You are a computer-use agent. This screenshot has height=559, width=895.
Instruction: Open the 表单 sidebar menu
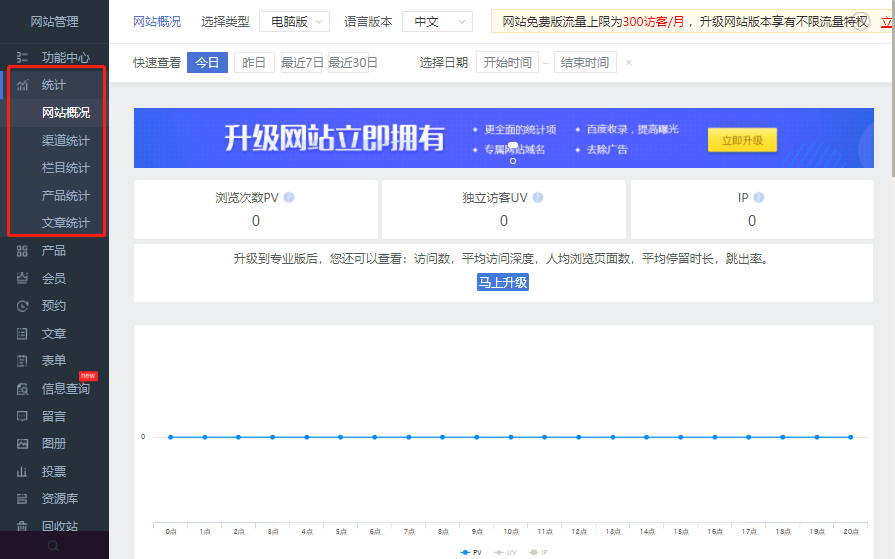coord(54,361)
